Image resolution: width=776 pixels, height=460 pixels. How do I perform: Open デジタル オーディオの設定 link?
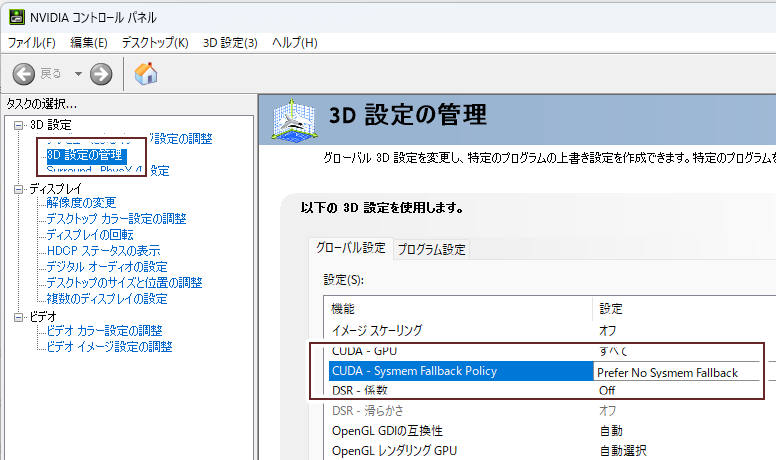pyautogui.click(x=107, y=266)
